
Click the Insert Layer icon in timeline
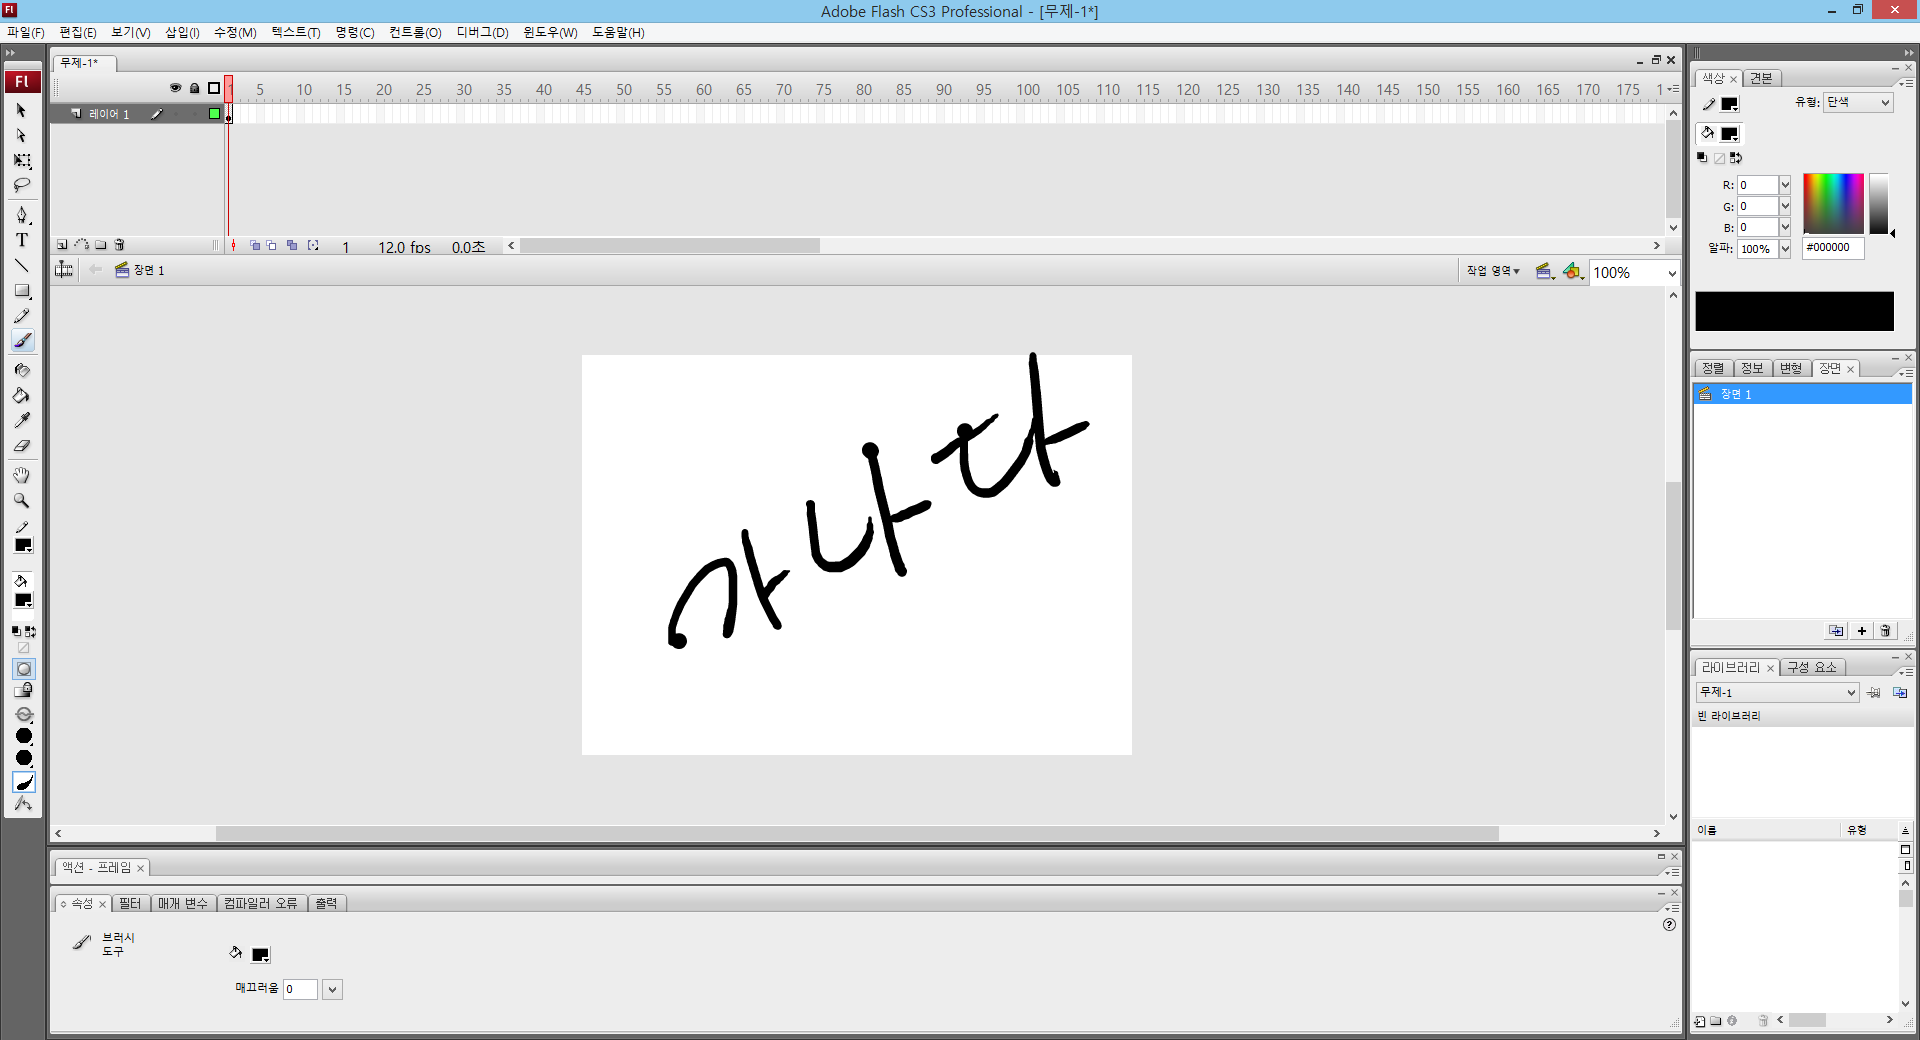tap(62, 245)
